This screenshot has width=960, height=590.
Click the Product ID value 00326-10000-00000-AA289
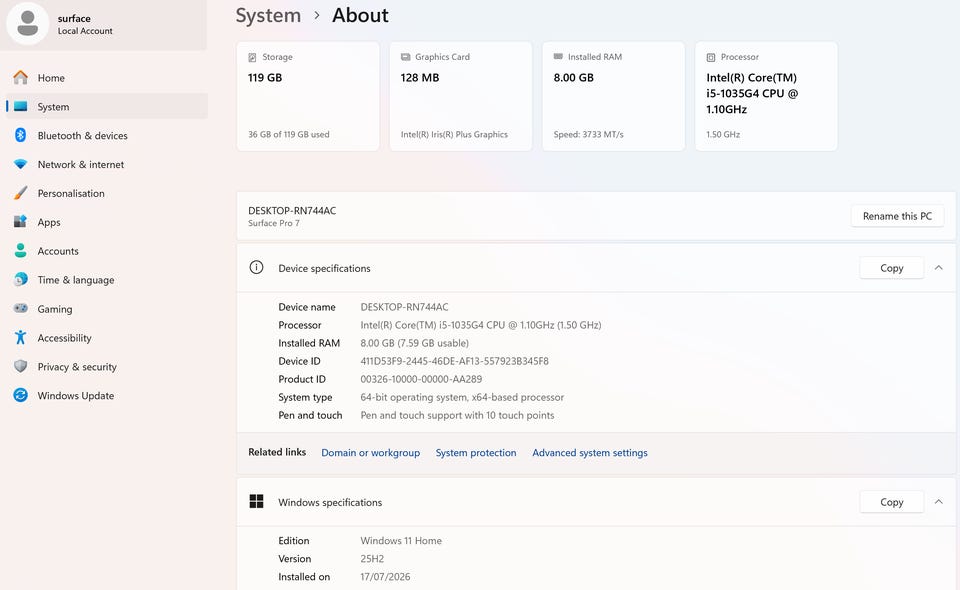tap(421, 379)
